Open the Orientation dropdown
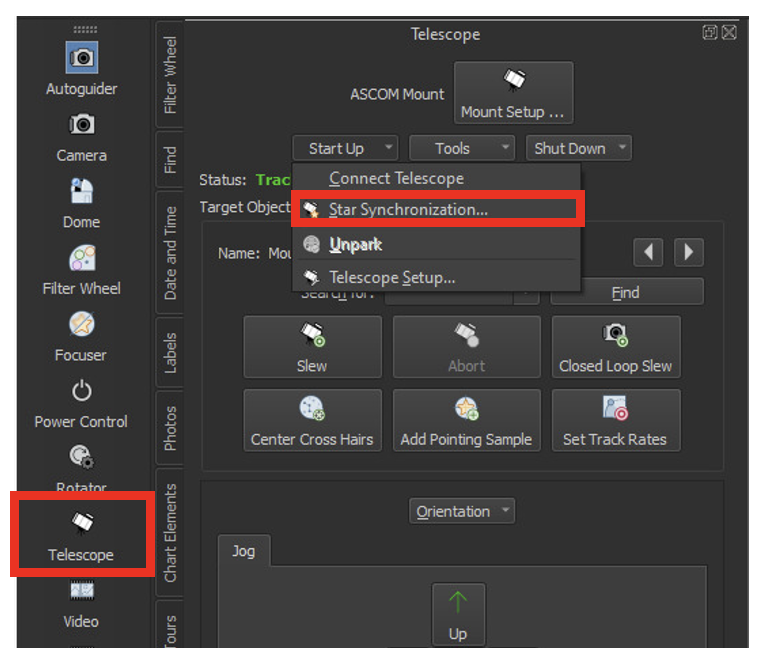The image size is (762, 658). (x=461, y=511)
